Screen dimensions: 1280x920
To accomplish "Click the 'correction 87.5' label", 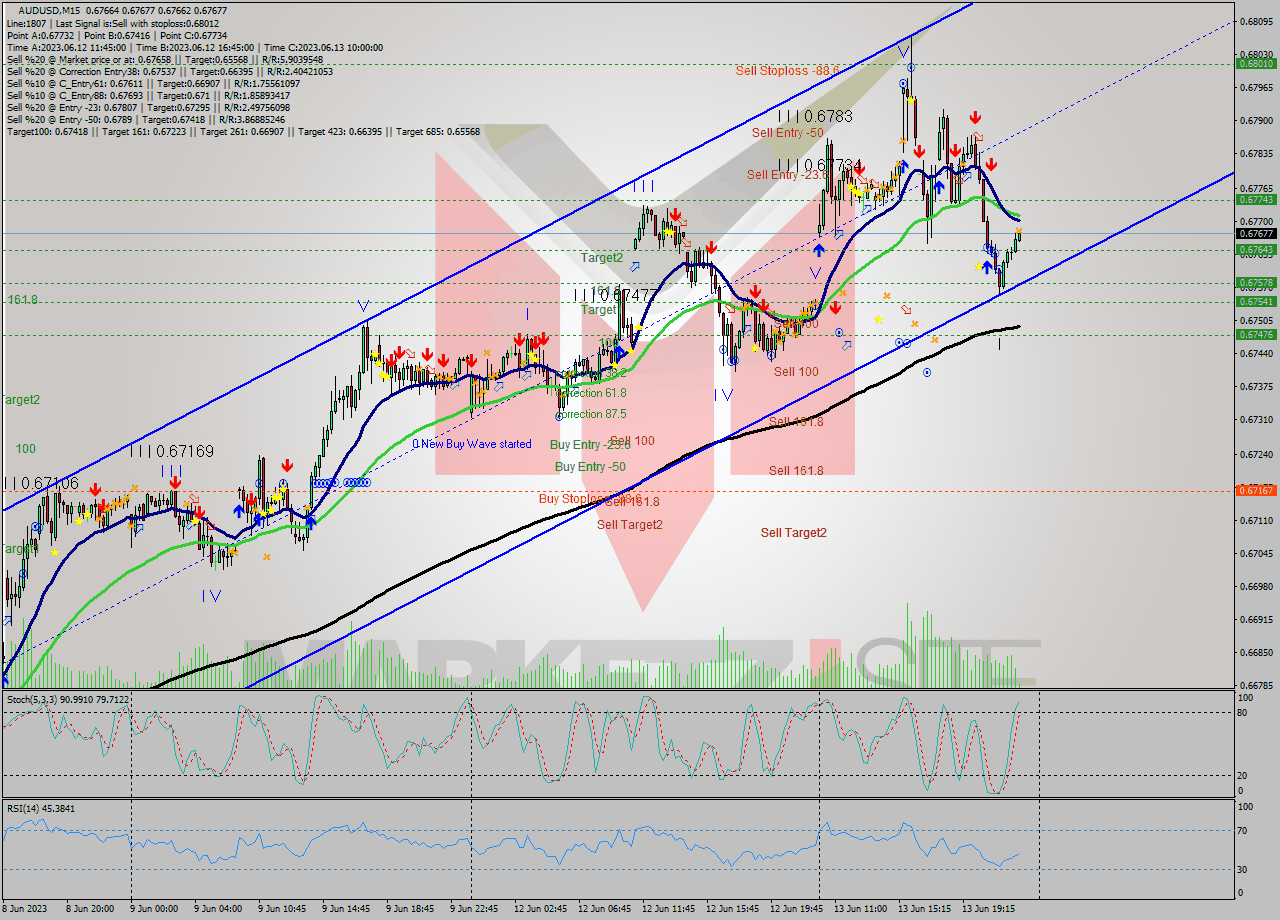I will point(592,414).
